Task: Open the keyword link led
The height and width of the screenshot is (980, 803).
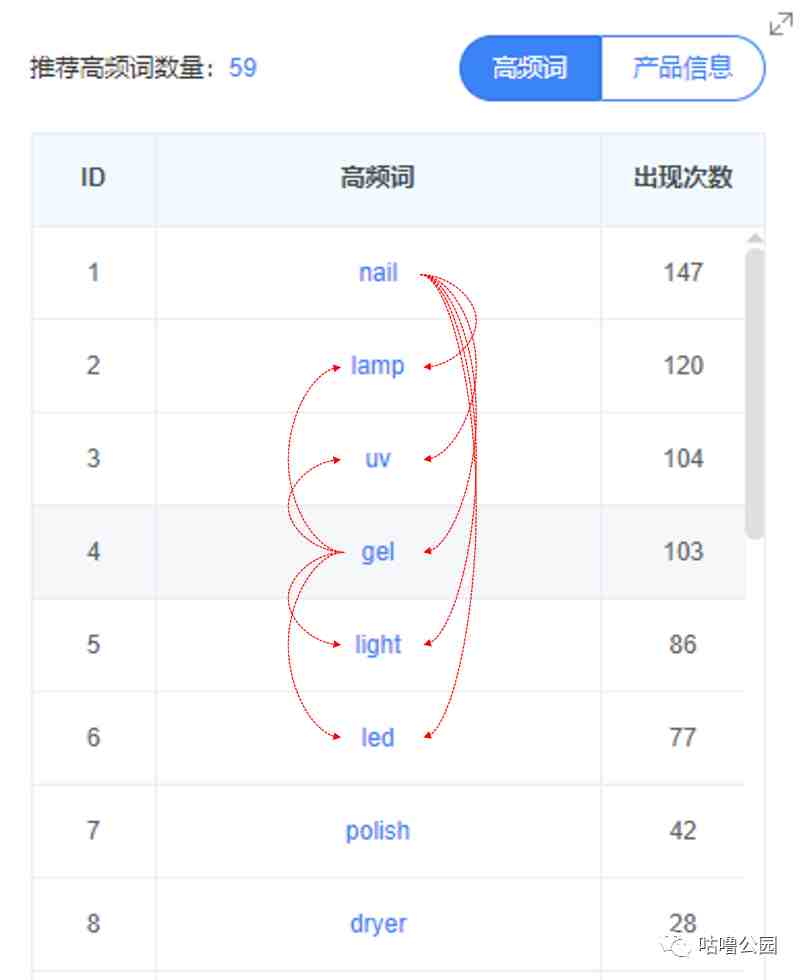Action: point(377,738)
